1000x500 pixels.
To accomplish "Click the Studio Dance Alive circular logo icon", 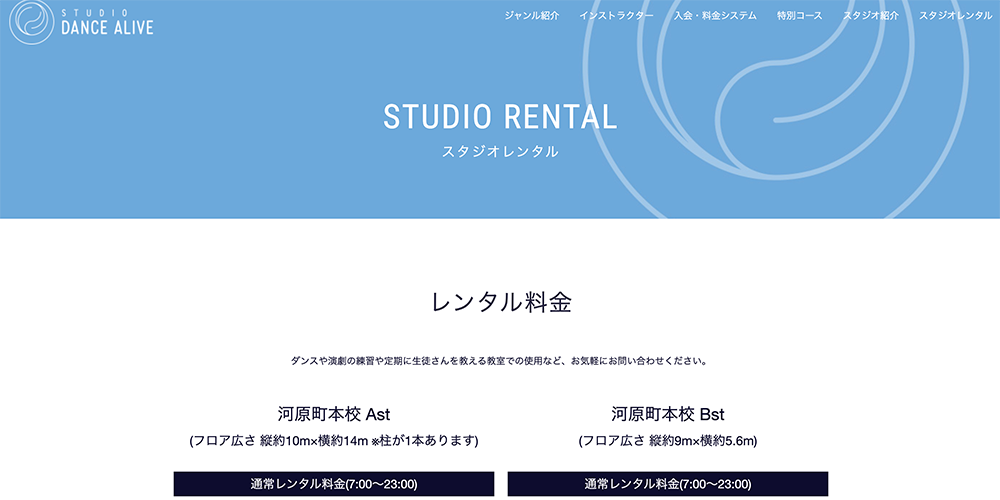I will [31, 22].
